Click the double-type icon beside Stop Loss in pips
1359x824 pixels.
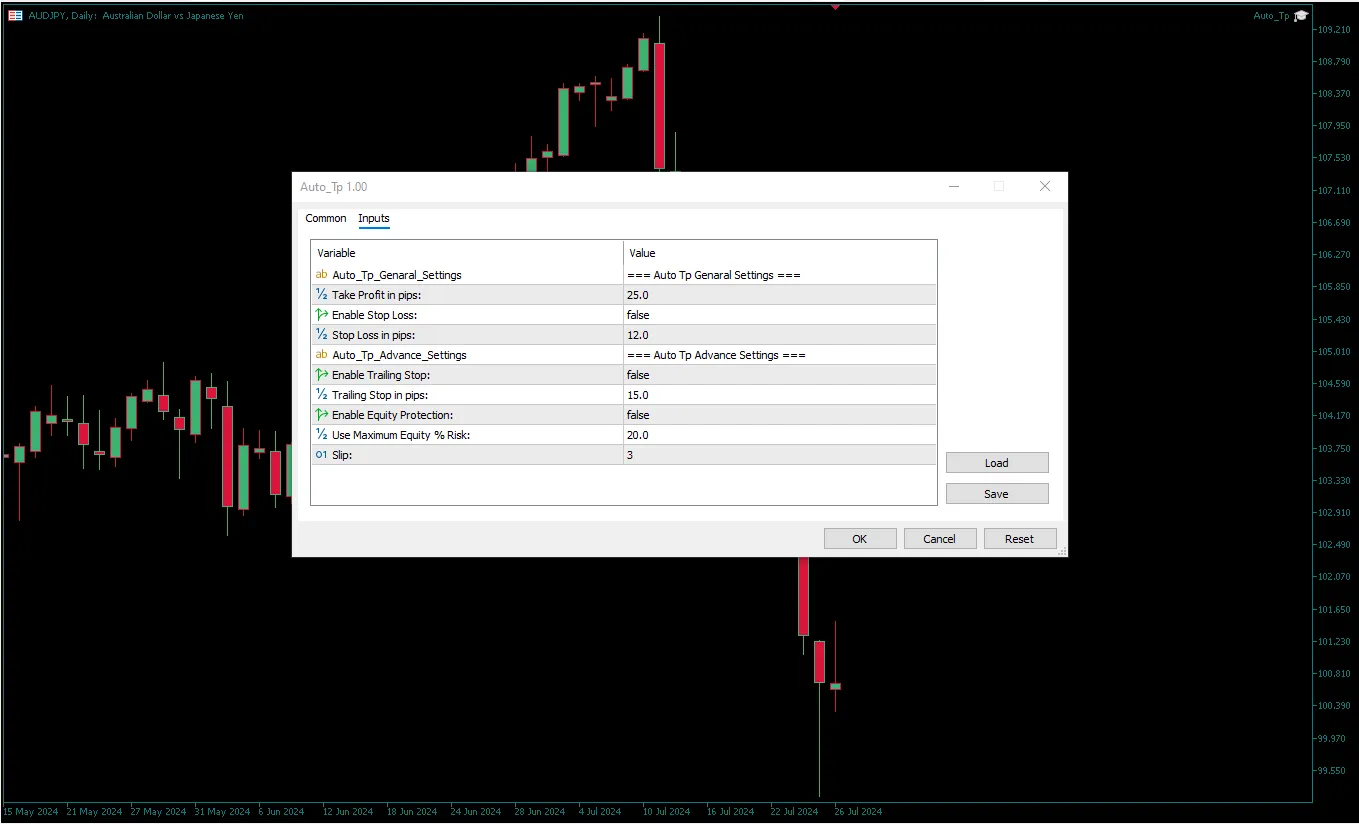[321, 334]
